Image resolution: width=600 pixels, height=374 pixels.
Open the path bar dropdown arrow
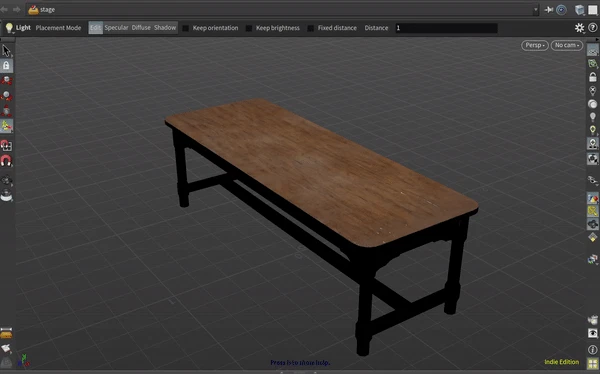[x=535, y=10]
